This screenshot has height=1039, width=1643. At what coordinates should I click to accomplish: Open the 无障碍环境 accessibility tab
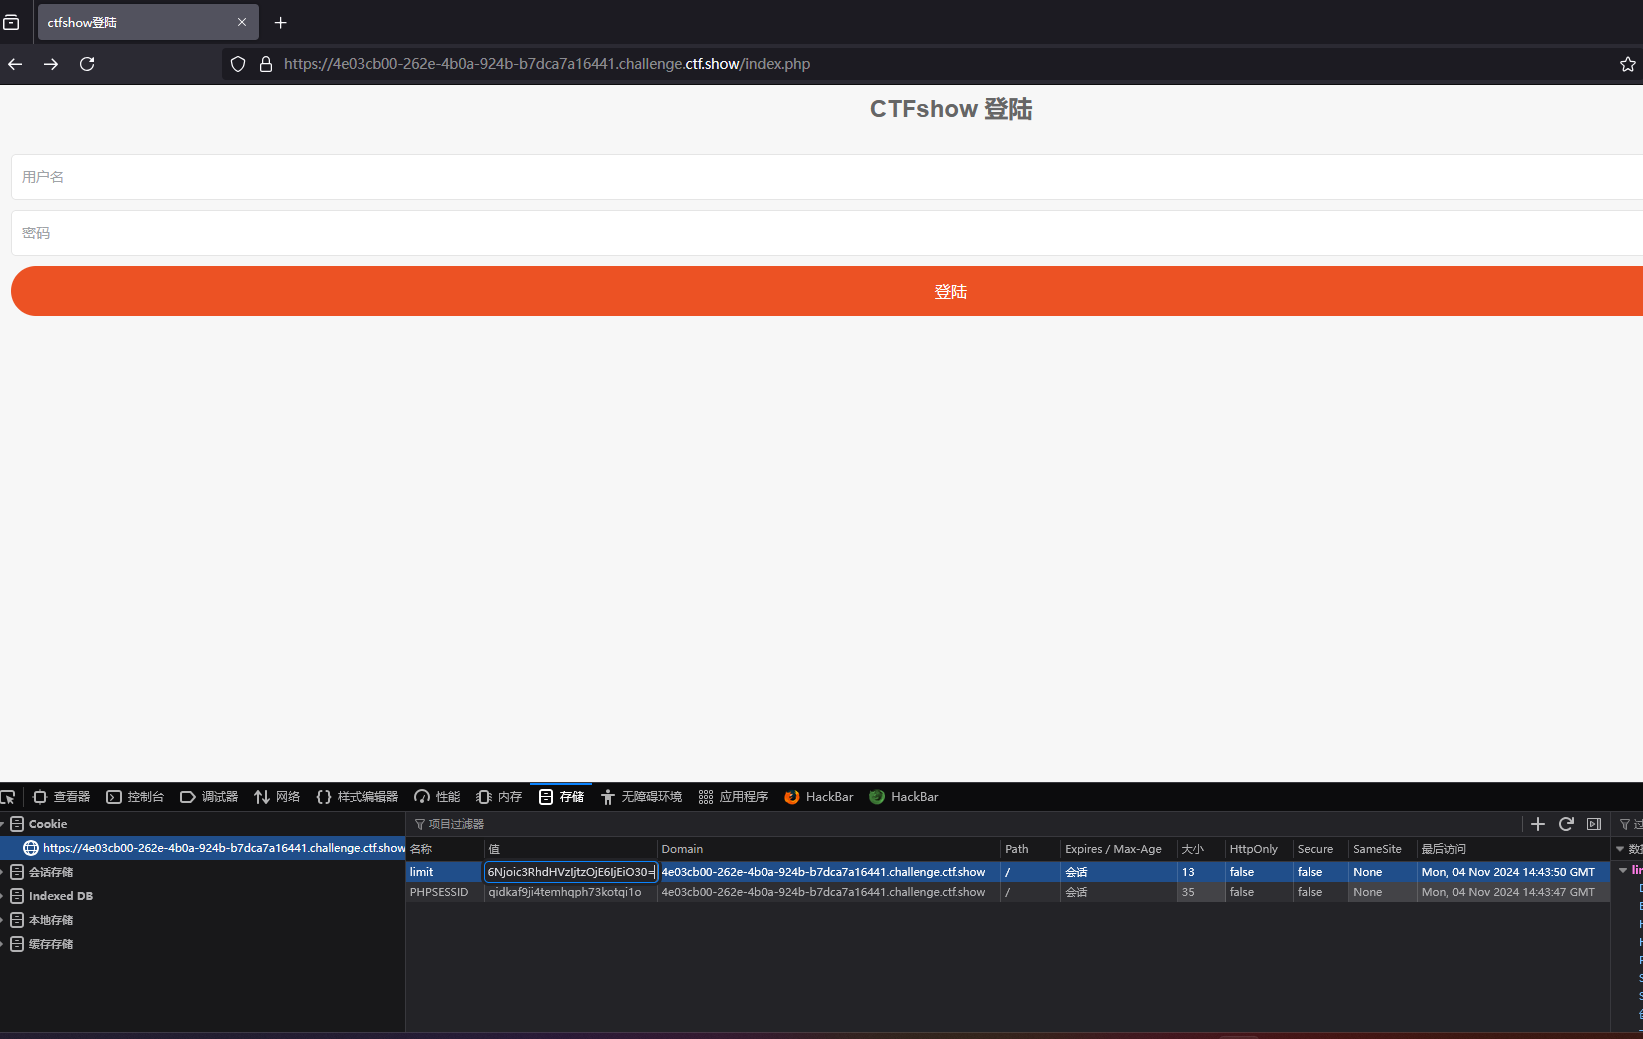(x=641, y=797)
